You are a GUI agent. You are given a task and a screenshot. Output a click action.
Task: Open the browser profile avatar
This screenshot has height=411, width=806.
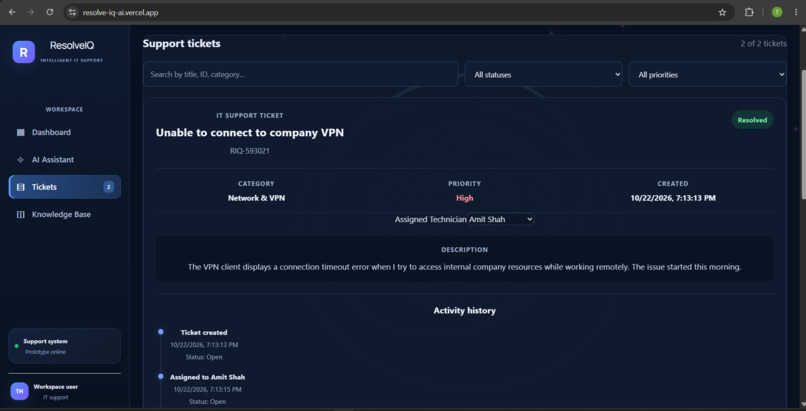pyautogui.click(x=777, y=12)
